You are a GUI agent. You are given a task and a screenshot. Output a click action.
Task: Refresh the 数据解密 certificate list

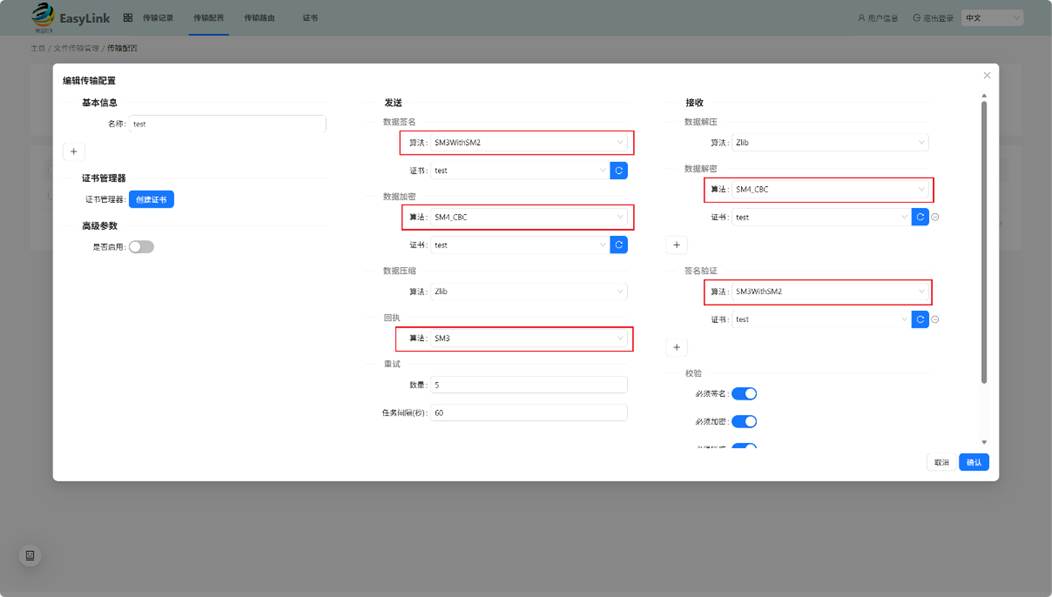[920, 217]
